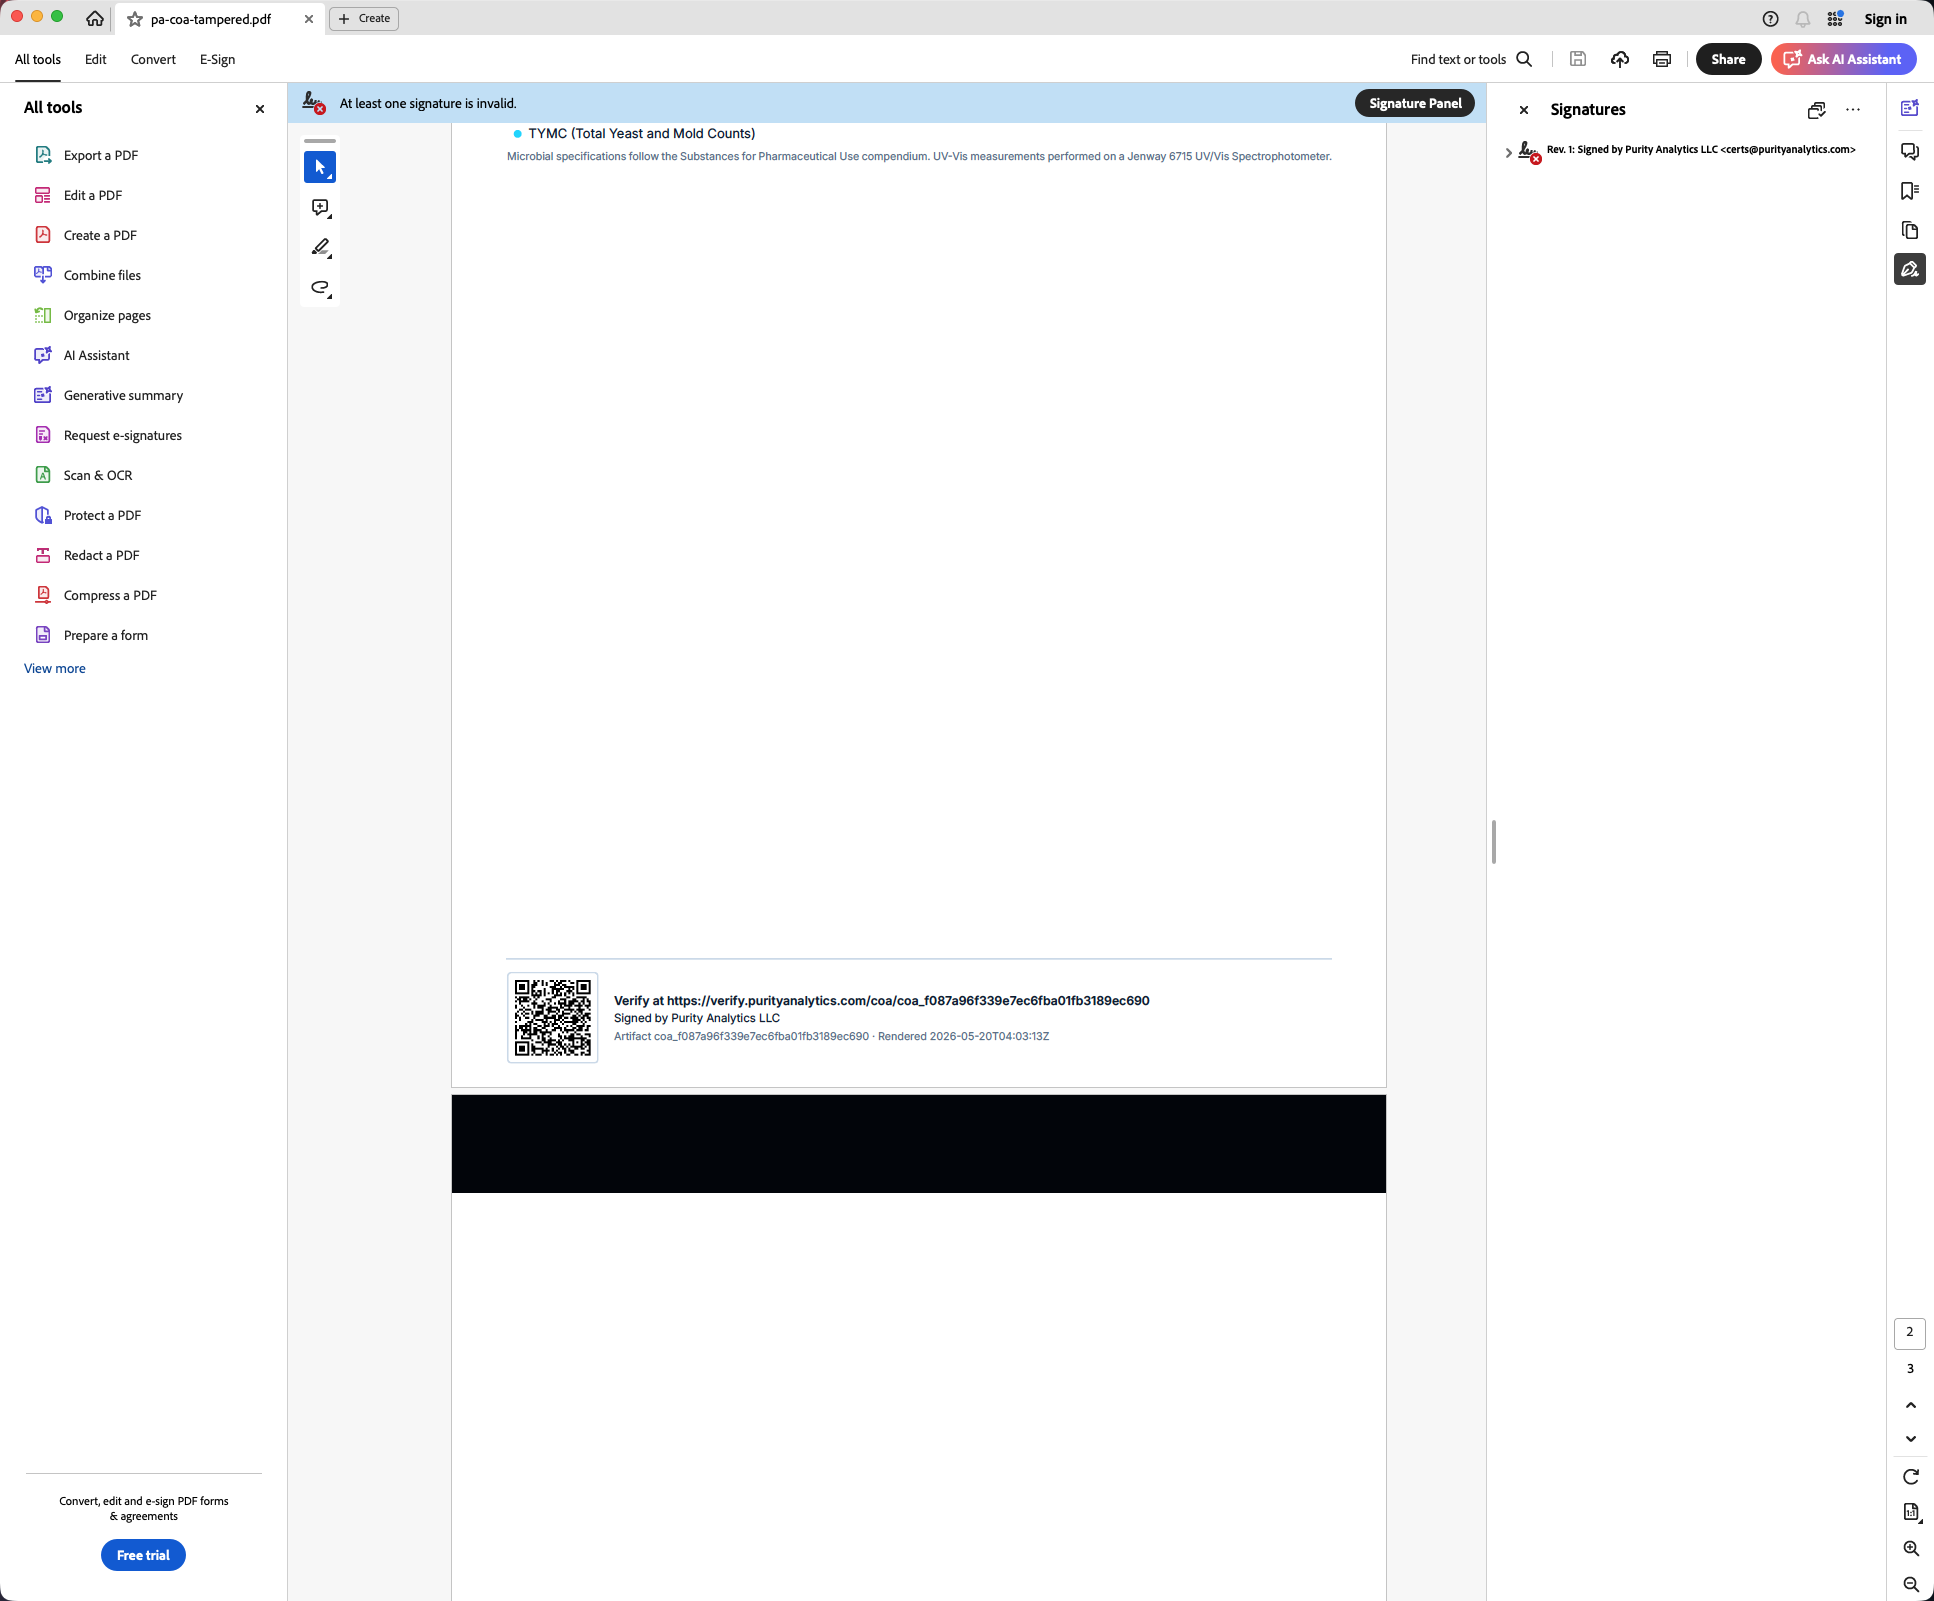
Task: Pick the add comment tool
Action: click(320, 207)
